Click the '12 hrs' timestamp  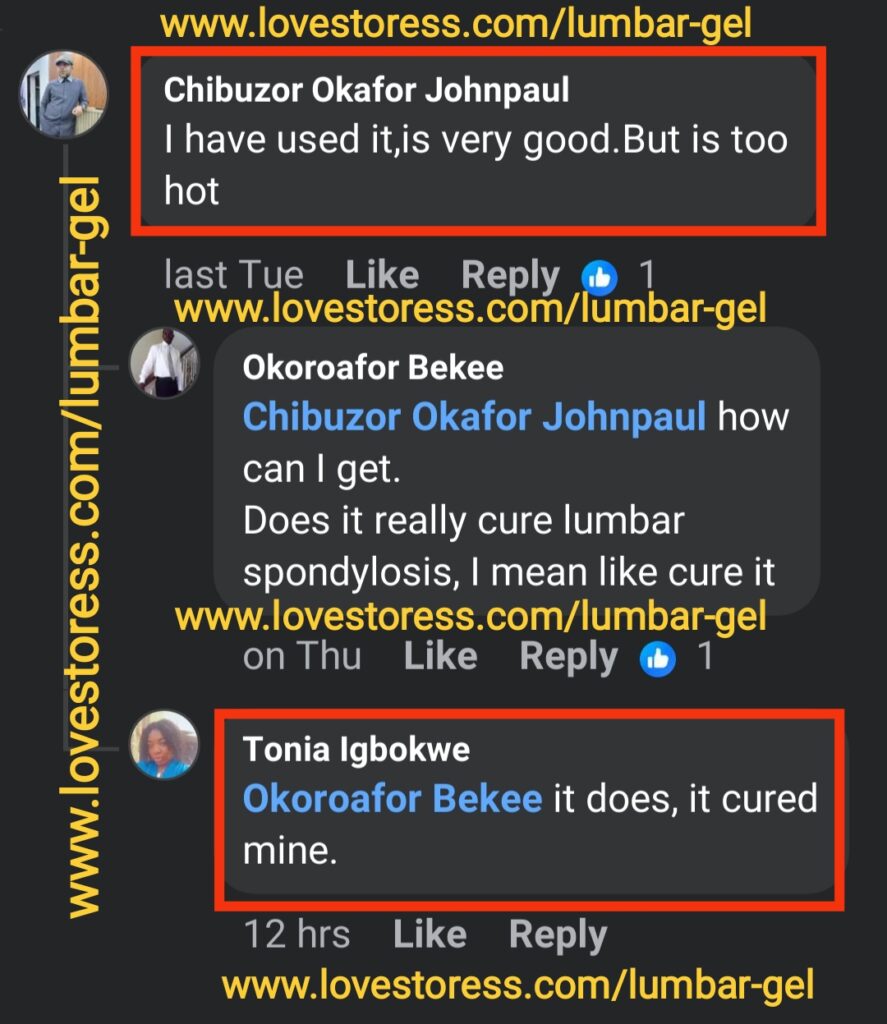pos(297,935)
